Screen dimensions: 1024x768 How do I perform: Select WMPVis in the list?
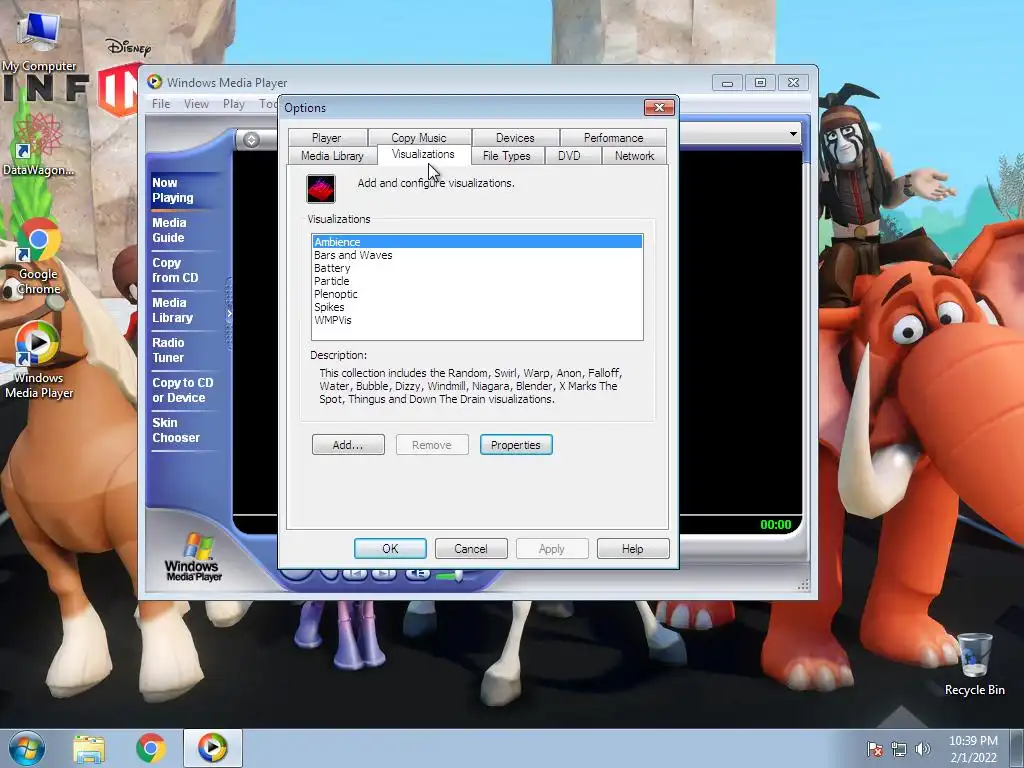click(477, 320)
